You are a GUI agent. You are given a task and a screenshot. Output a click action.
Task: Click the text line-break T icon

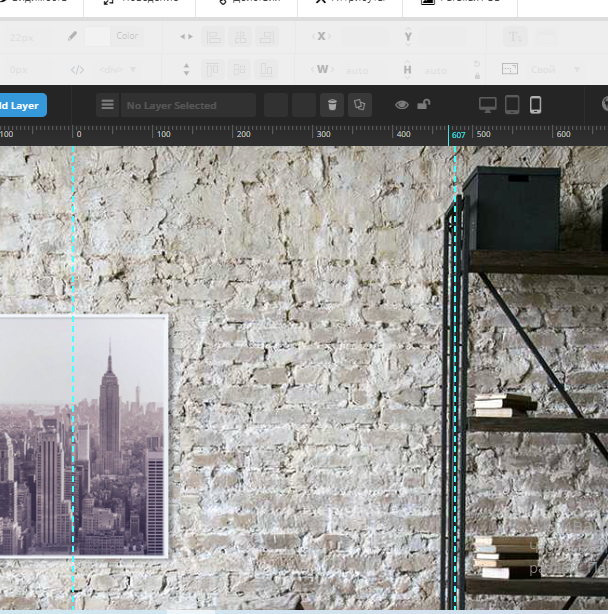(515, 37)
